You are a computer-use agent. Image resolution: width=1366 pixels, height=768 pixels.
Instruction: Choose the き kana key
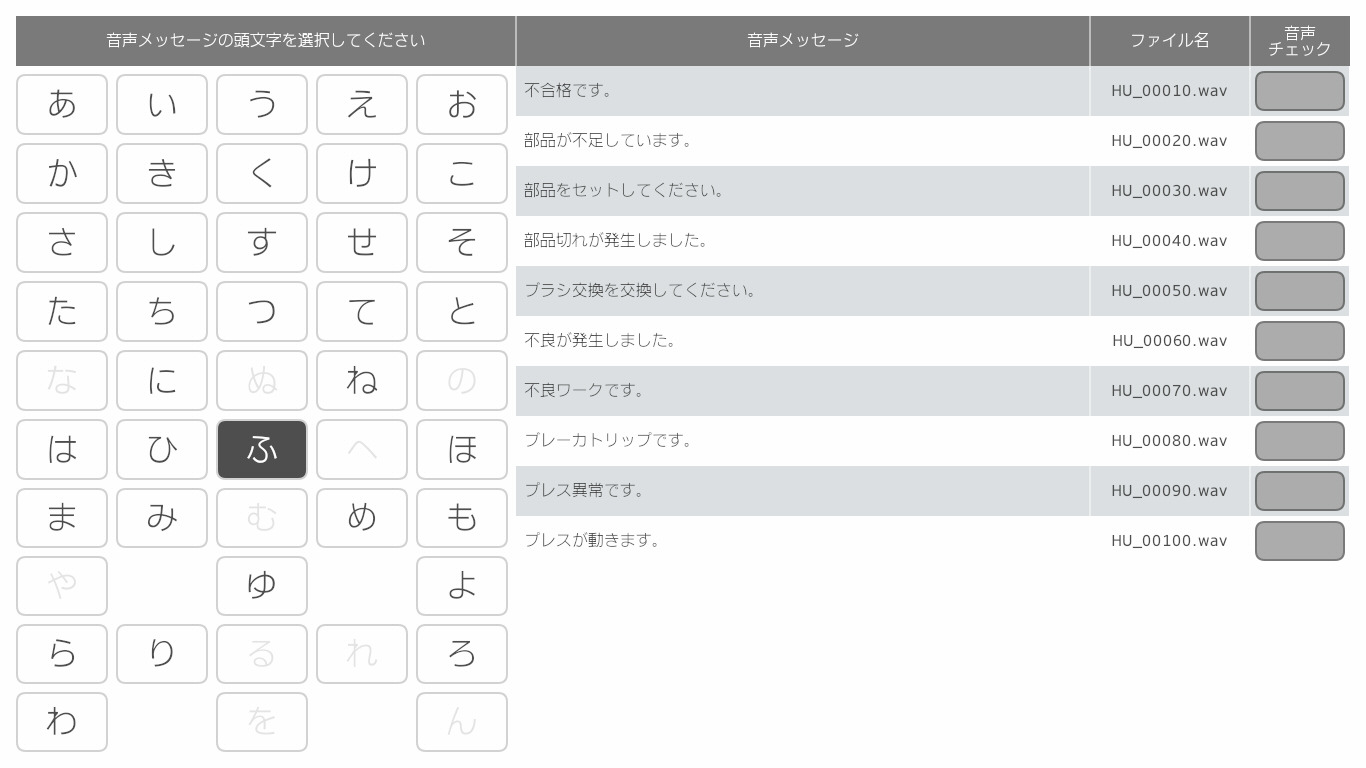162,173
